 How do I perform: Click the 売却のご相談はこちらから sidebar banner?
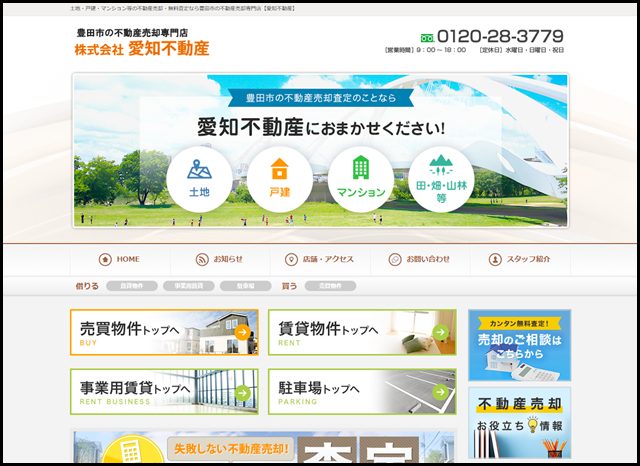click(520, 345)
